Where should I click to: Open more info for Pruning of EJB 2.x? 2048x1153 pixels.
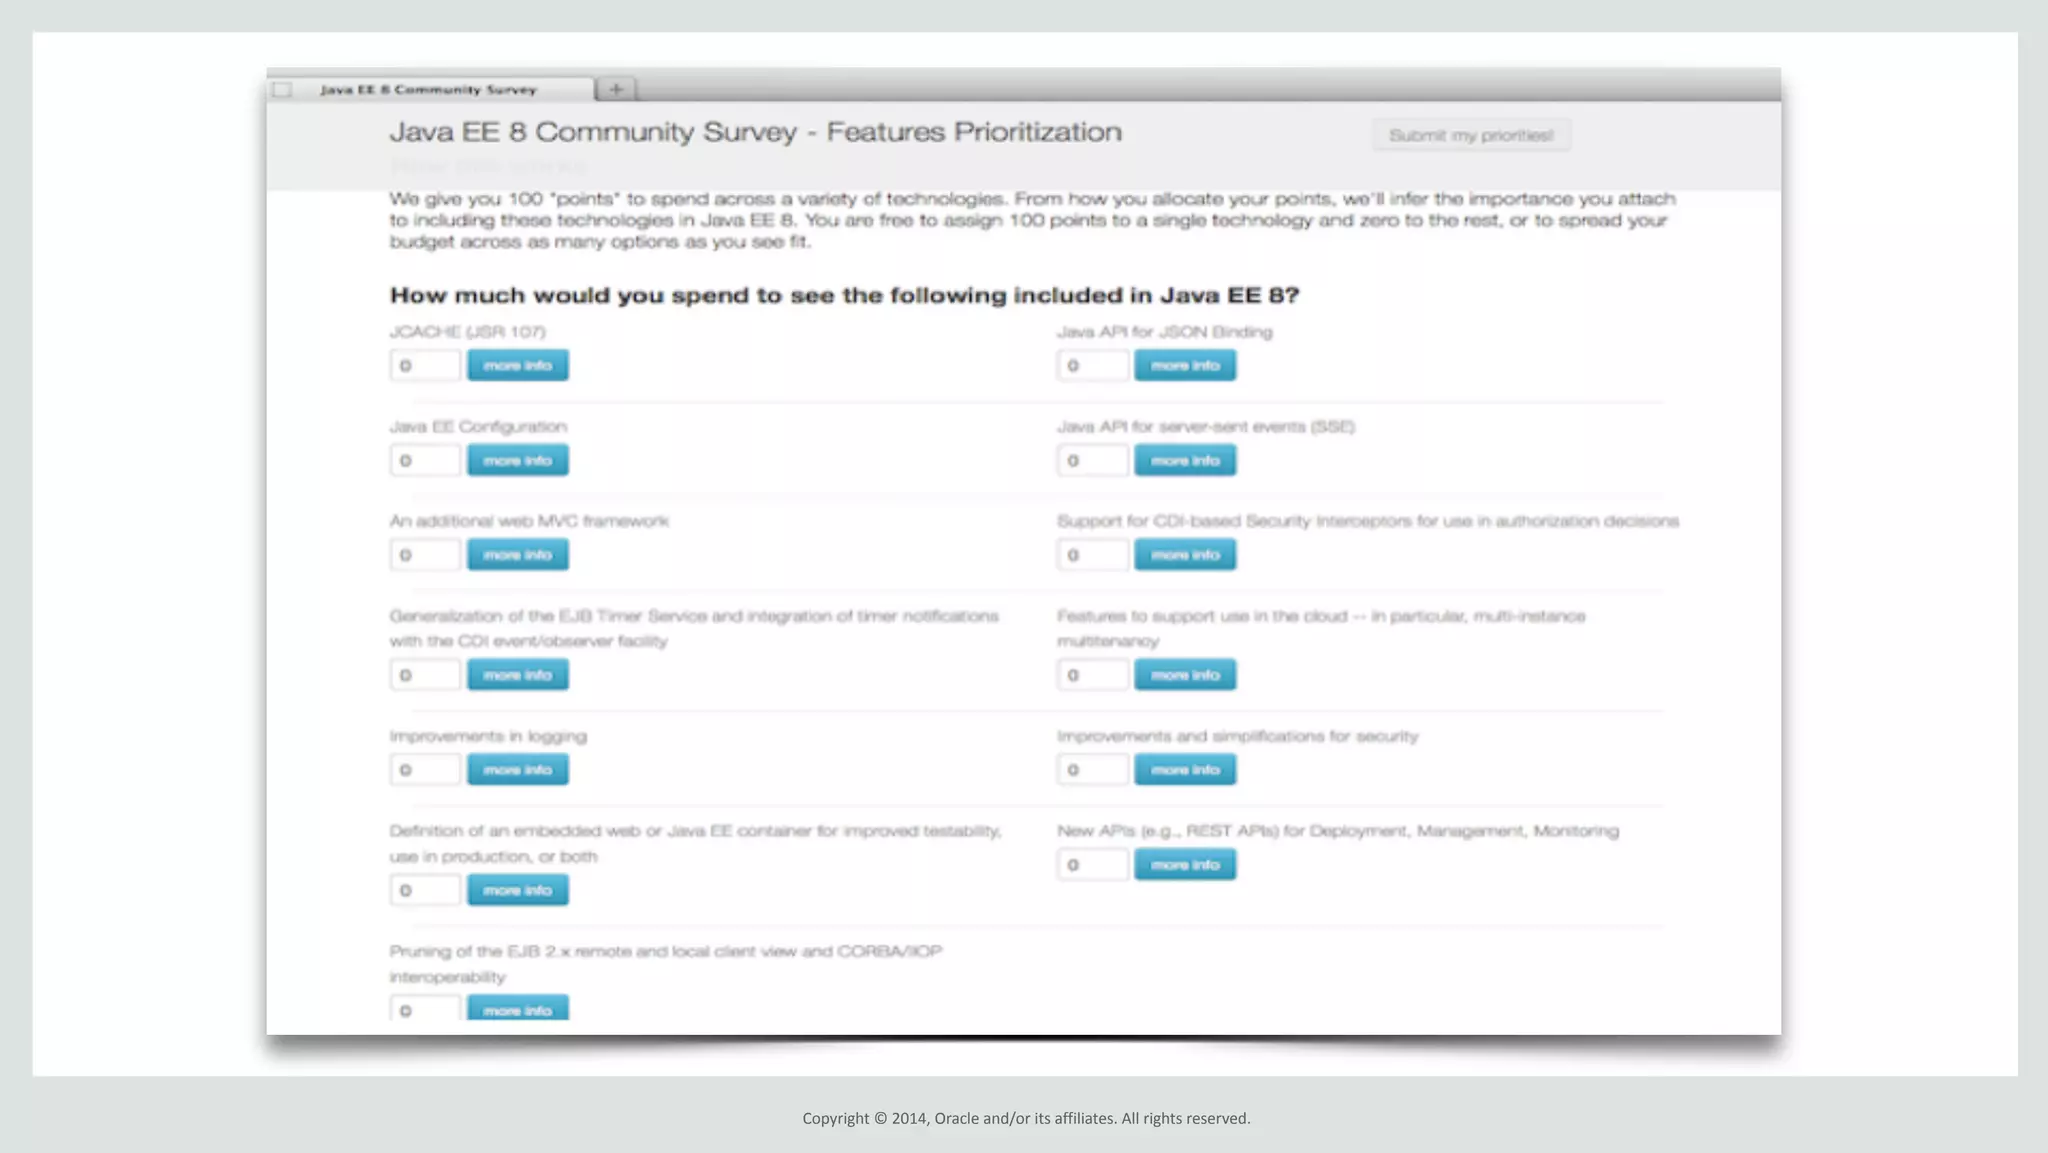point(518,1008)
